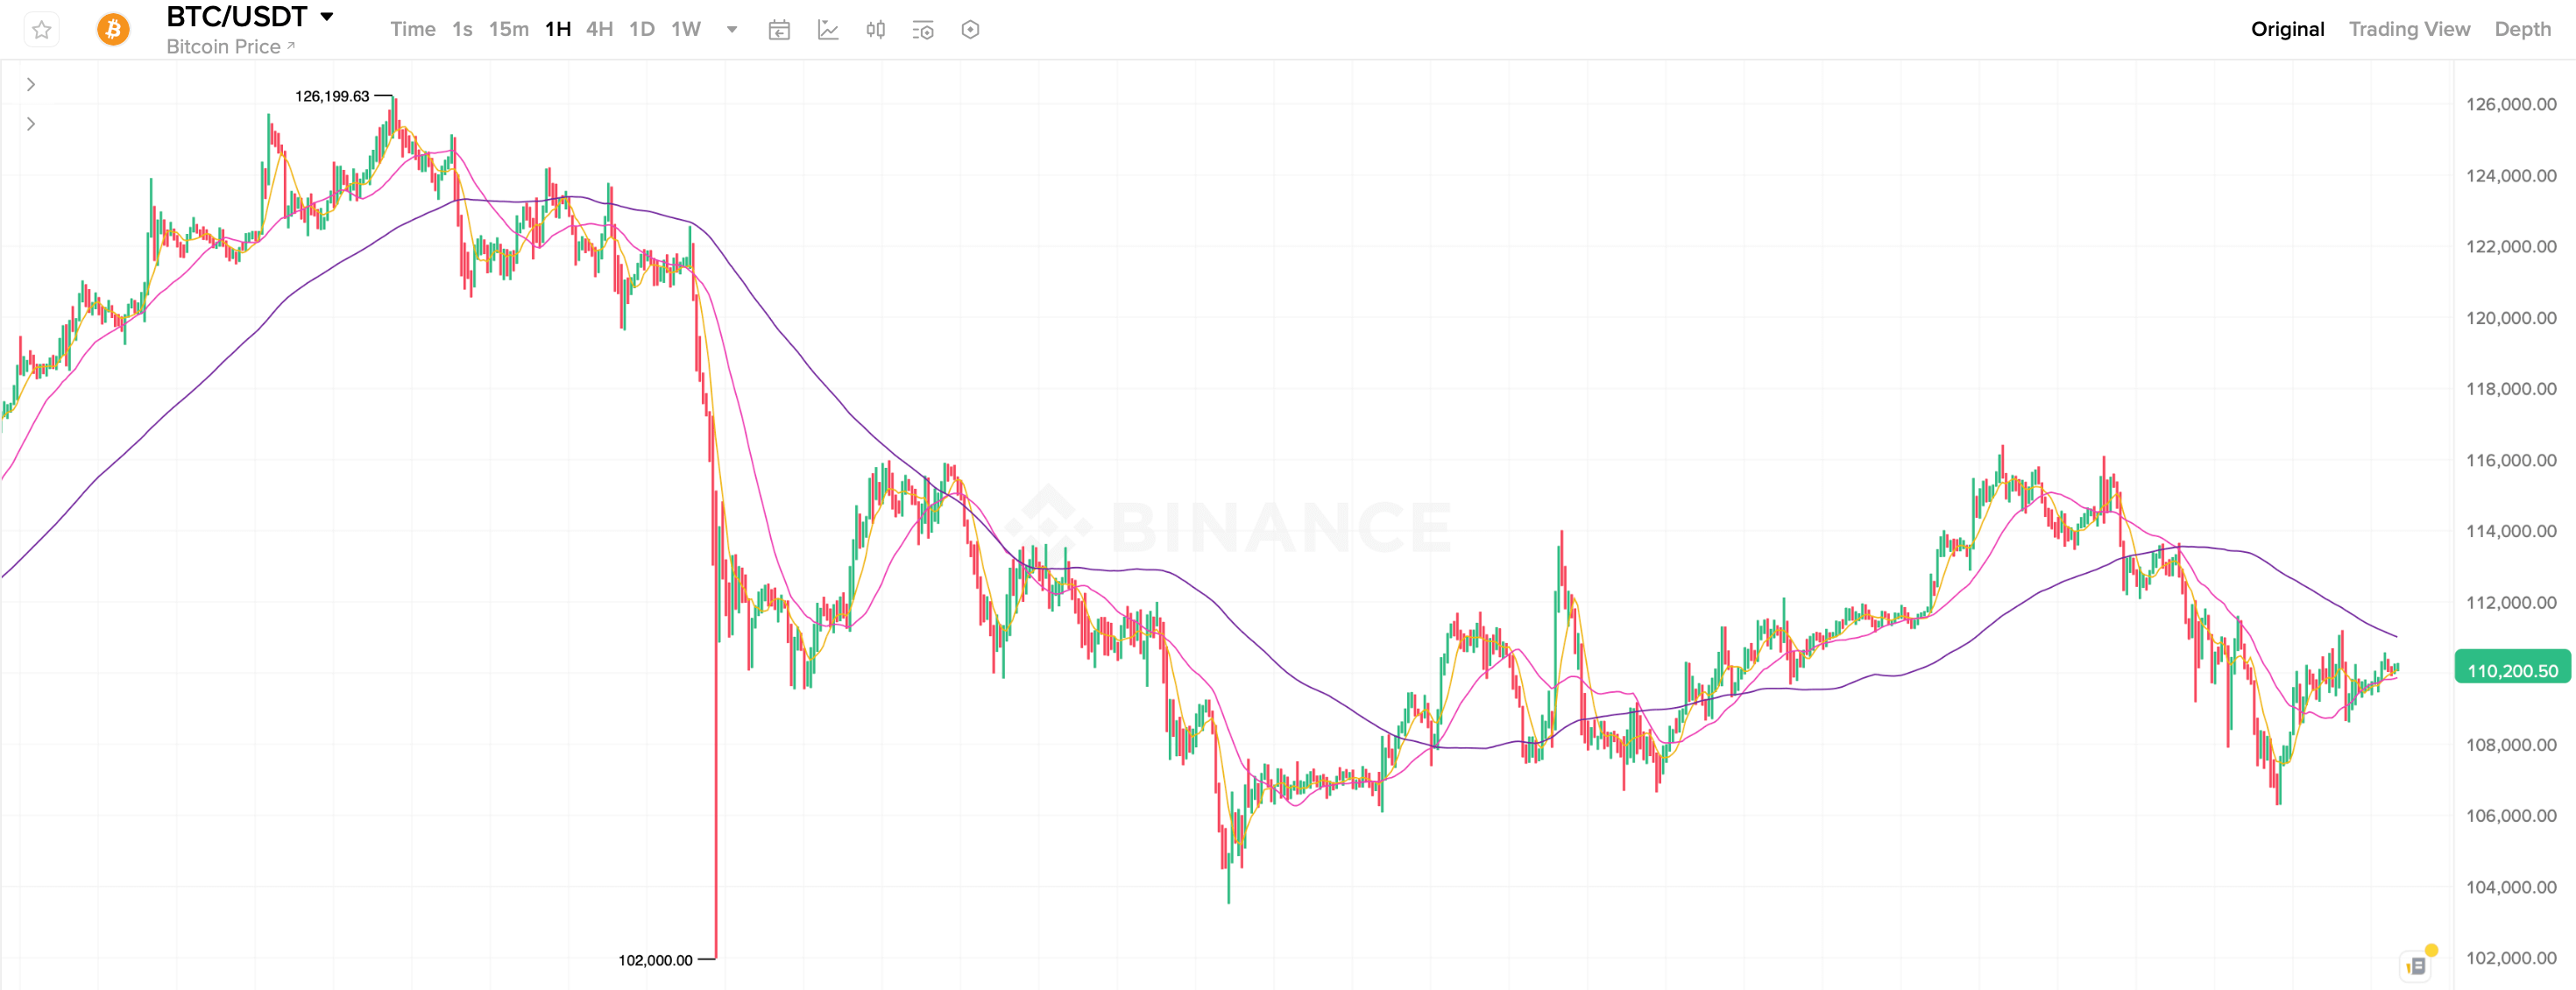The height and width of the screenshot is (990, 2576).
Task: Change candlestick chart style icon
Action: point(875,30)
